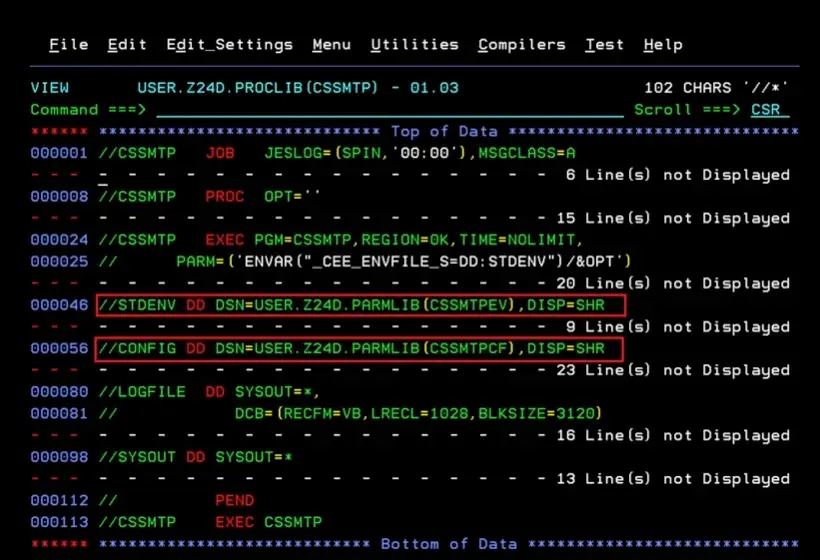This screenshot has width=820, height=560.
Task: Click the Bottom of Data marker line
Action: coord(414,544)
